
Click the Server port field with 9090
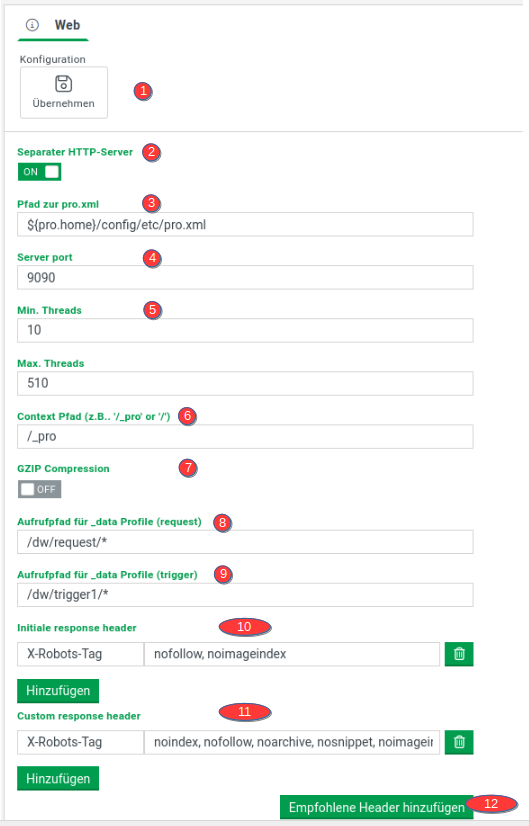point(245,278)
